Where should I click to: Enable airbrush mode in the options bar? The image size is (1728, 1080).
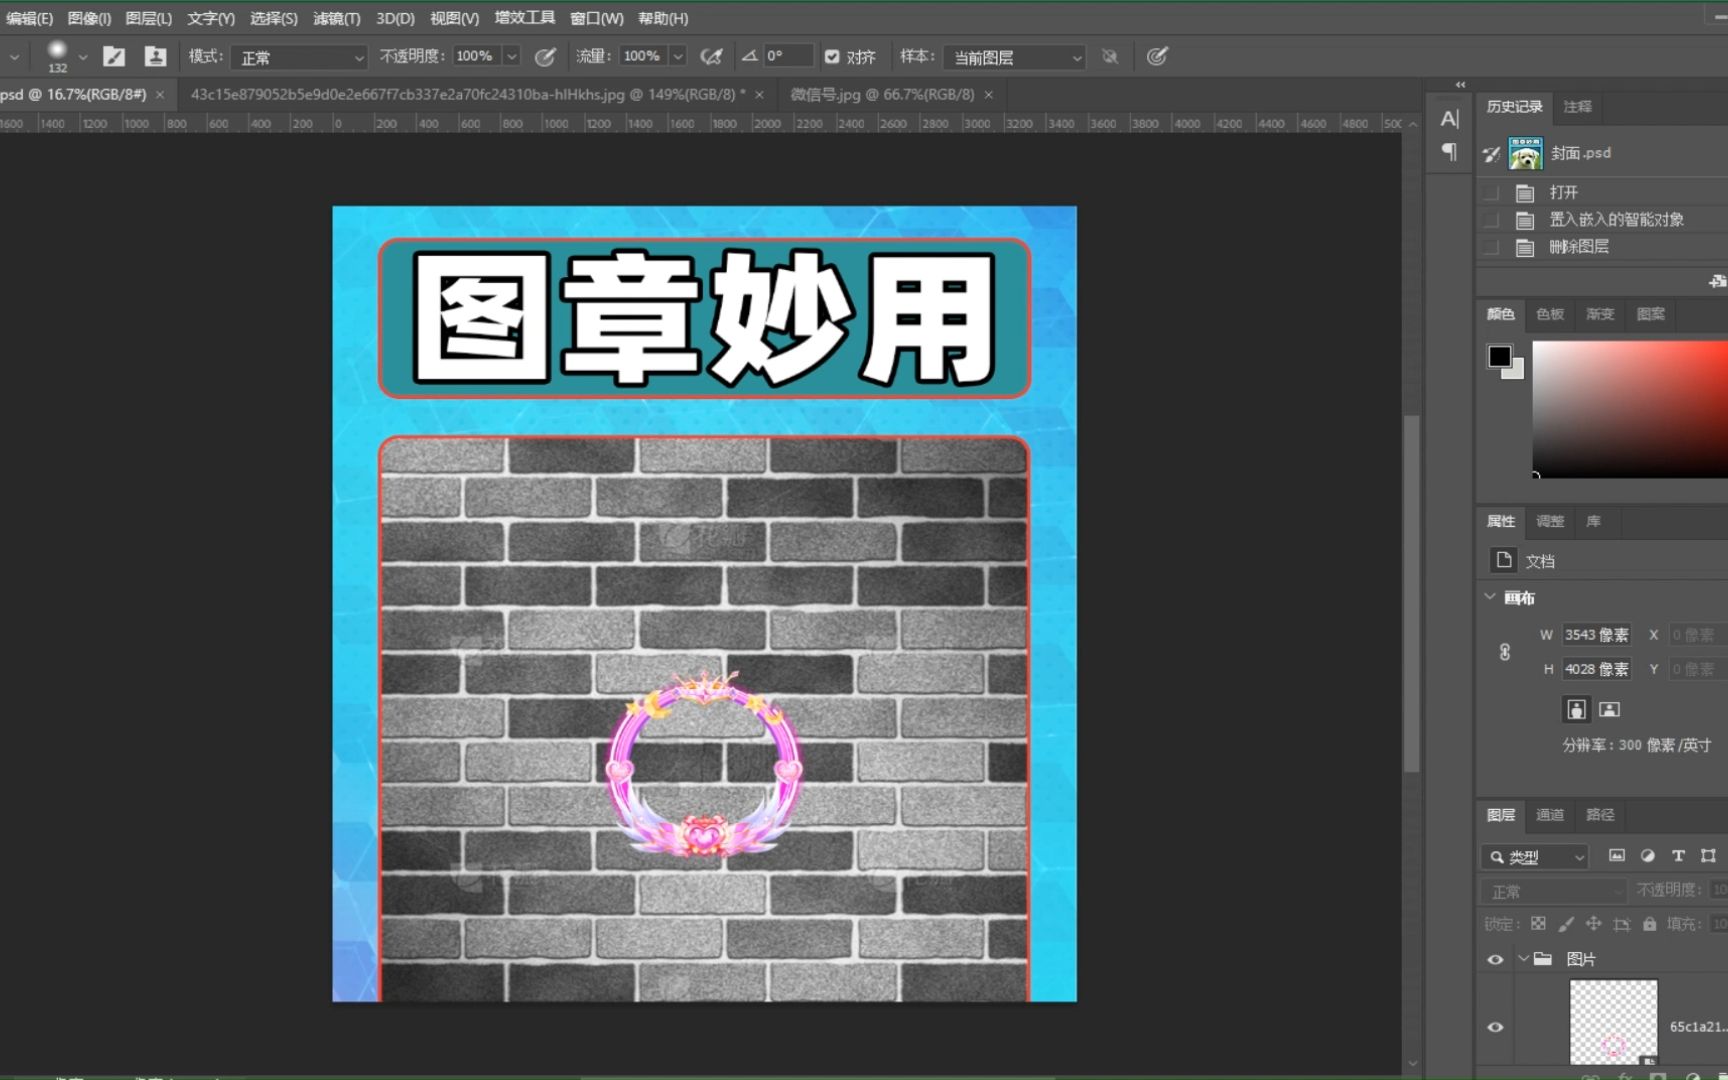pyautogui.click(x=712, y=56)
